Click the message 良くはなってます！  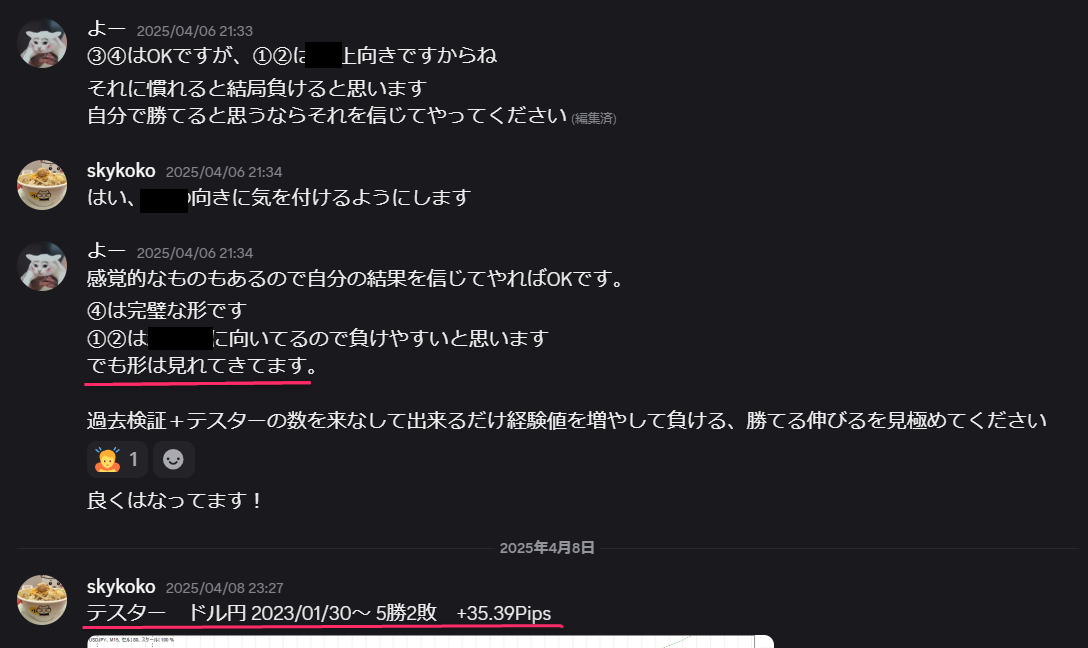[x=175, y=500]
